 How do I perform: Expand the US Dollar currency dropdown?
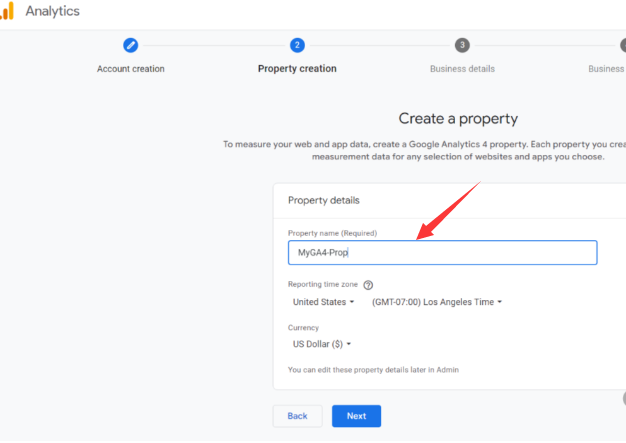click(322, 344)
